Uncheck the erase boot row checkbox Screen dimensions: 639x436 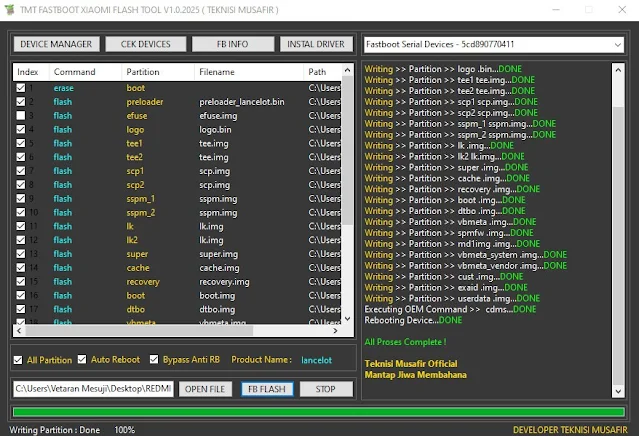coord(20,88)
